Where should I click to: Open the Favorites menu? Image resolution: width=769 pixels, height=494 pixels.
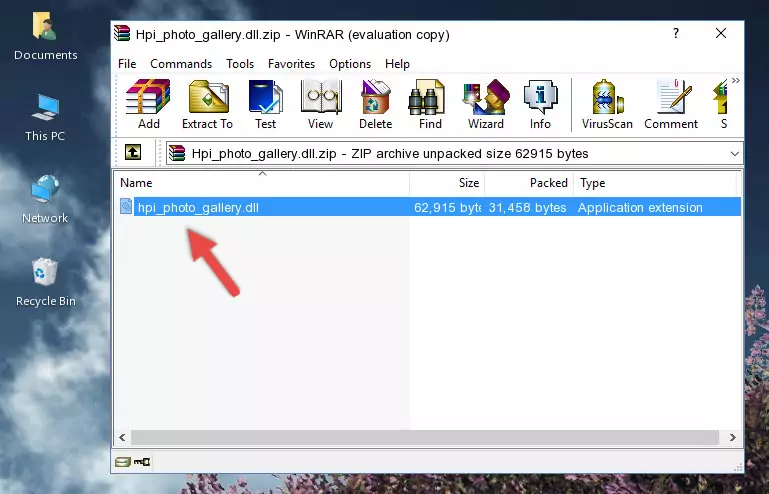tap(291, 64)
